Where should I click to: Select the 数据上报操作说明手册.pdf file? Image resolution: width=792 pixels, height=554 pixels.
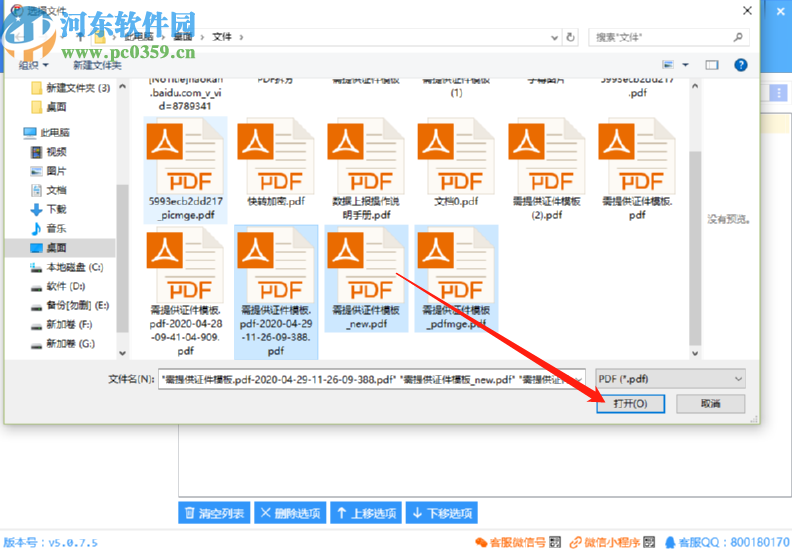(366, 170)
